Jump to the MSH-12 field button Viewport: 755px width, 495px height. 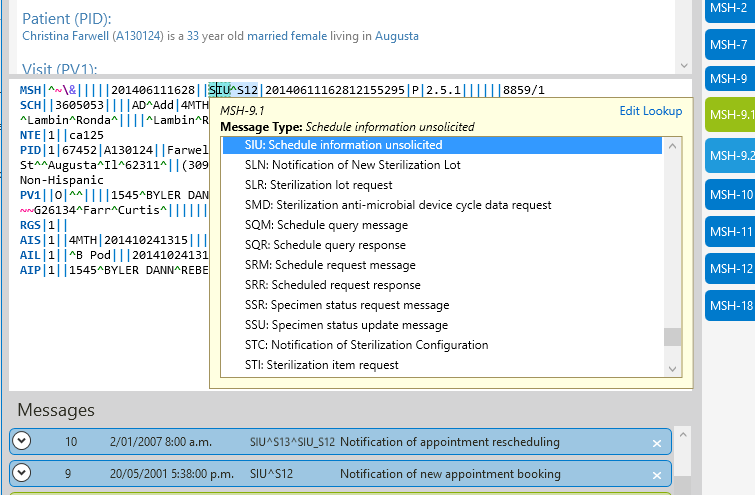tap(729, 268)
